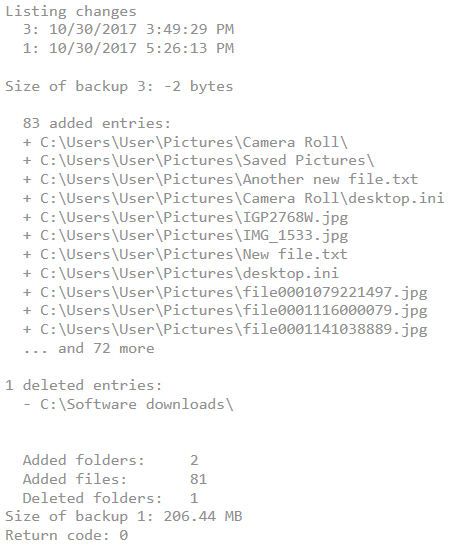Click the 'Size of backup 1: 206.44 MB' line
This screenshot has height=546, width=450.
click(x=124, y=516)
